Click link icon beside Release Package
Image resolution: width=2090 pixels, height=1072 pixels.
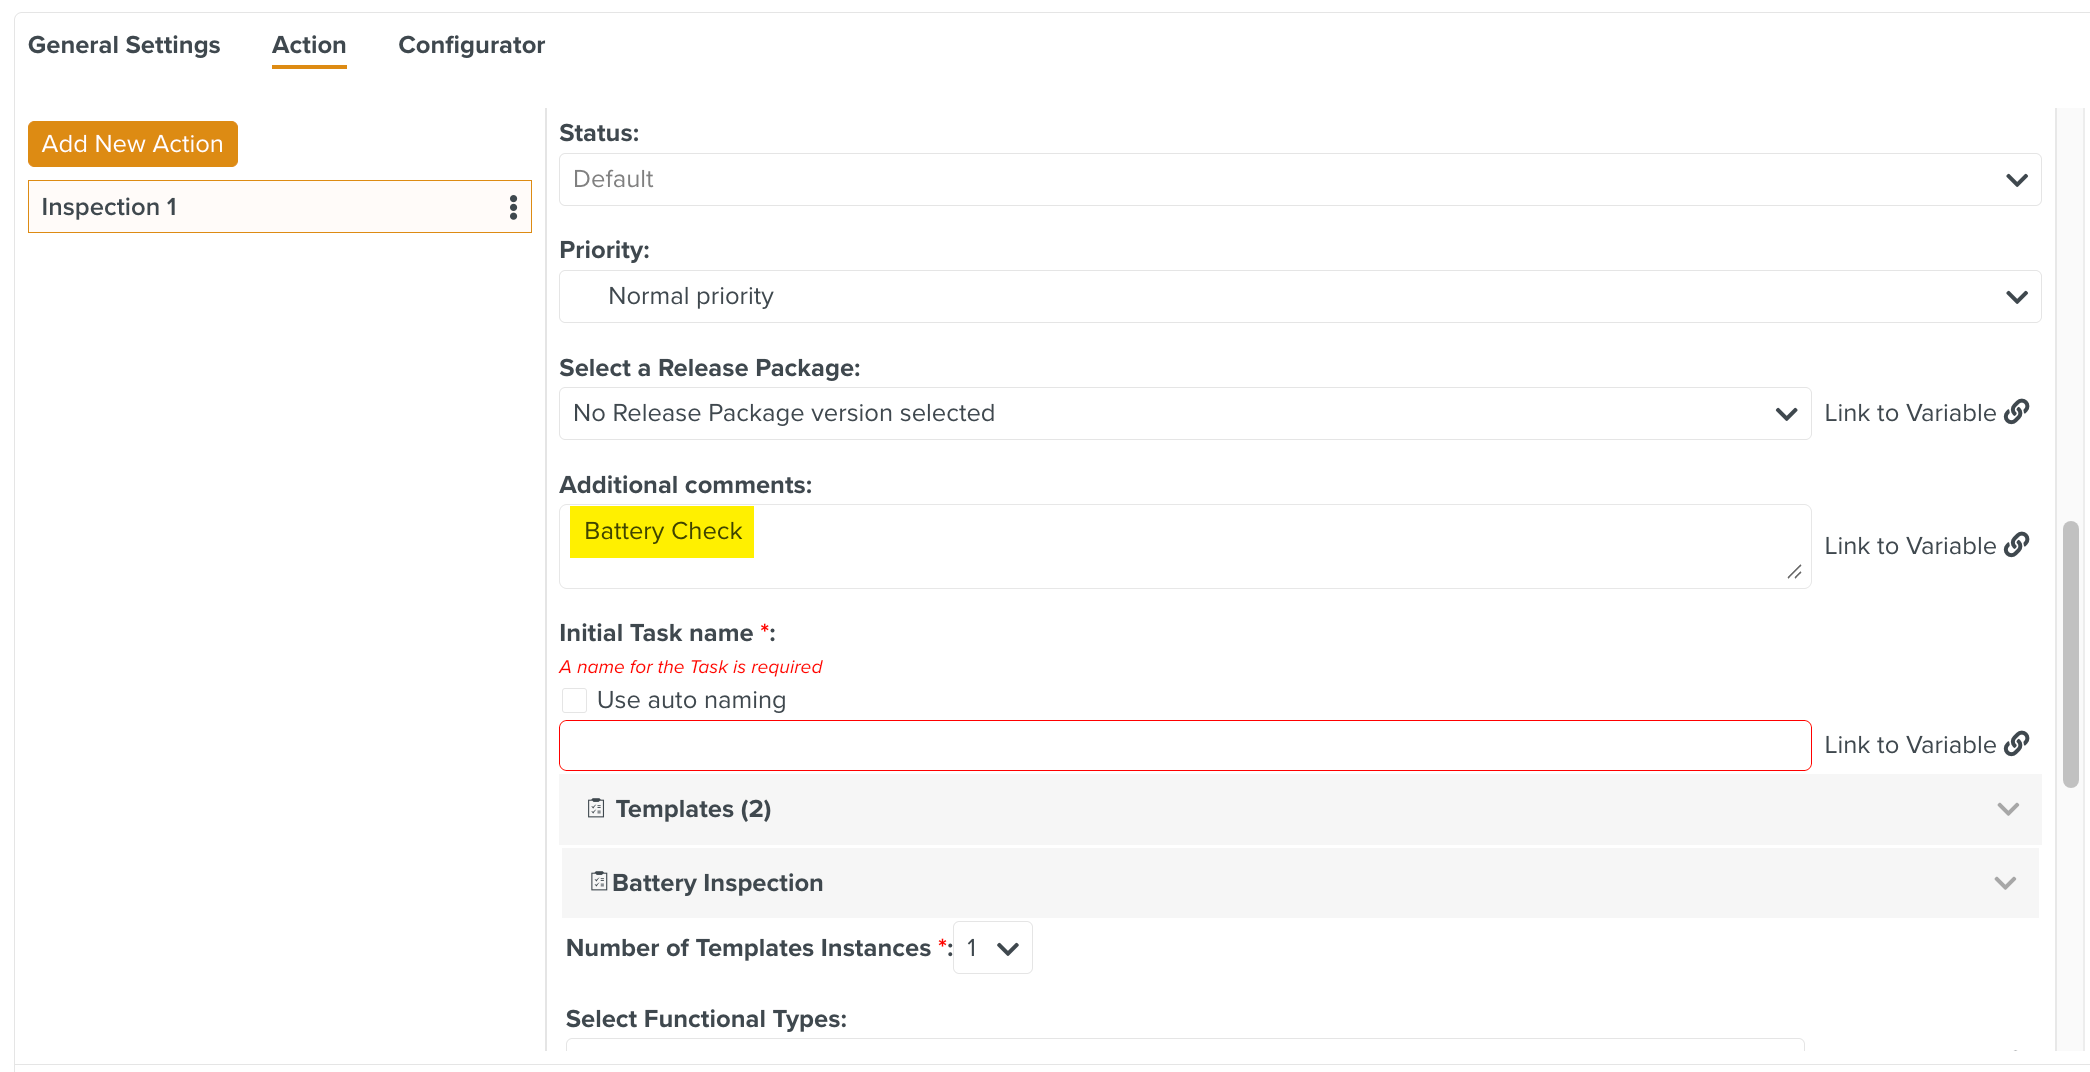(x=2017, y=412)
